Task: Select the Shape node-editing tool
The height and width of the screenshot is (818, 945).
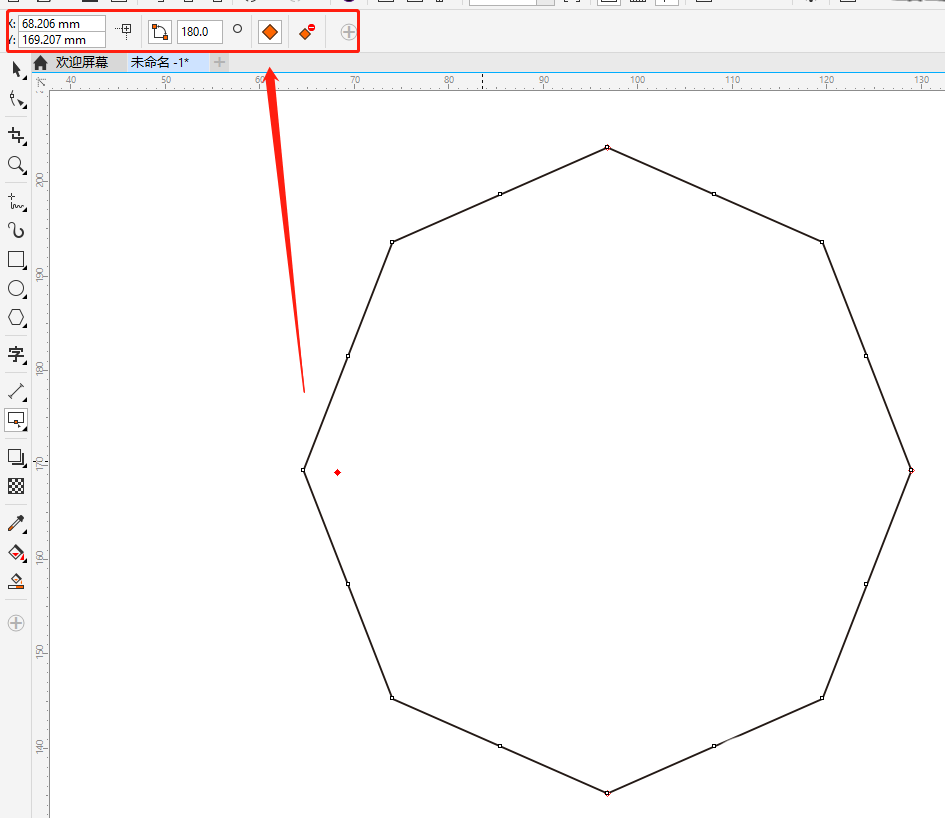Action: pos(16,100)
